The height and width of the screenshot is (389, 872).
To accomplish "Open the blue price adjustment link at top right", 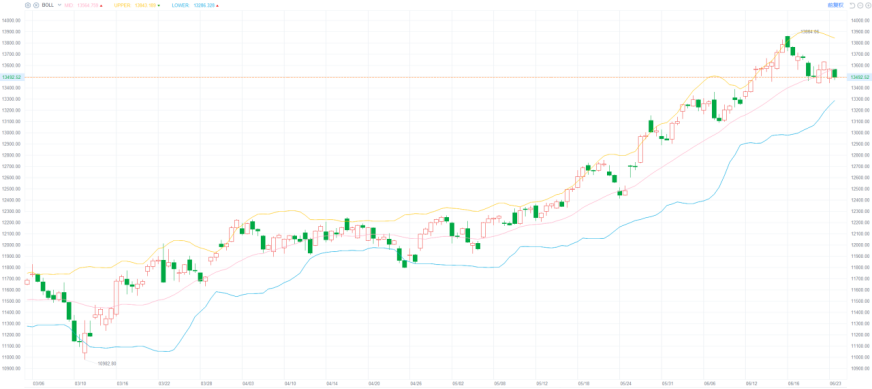I will click(836, 5).
